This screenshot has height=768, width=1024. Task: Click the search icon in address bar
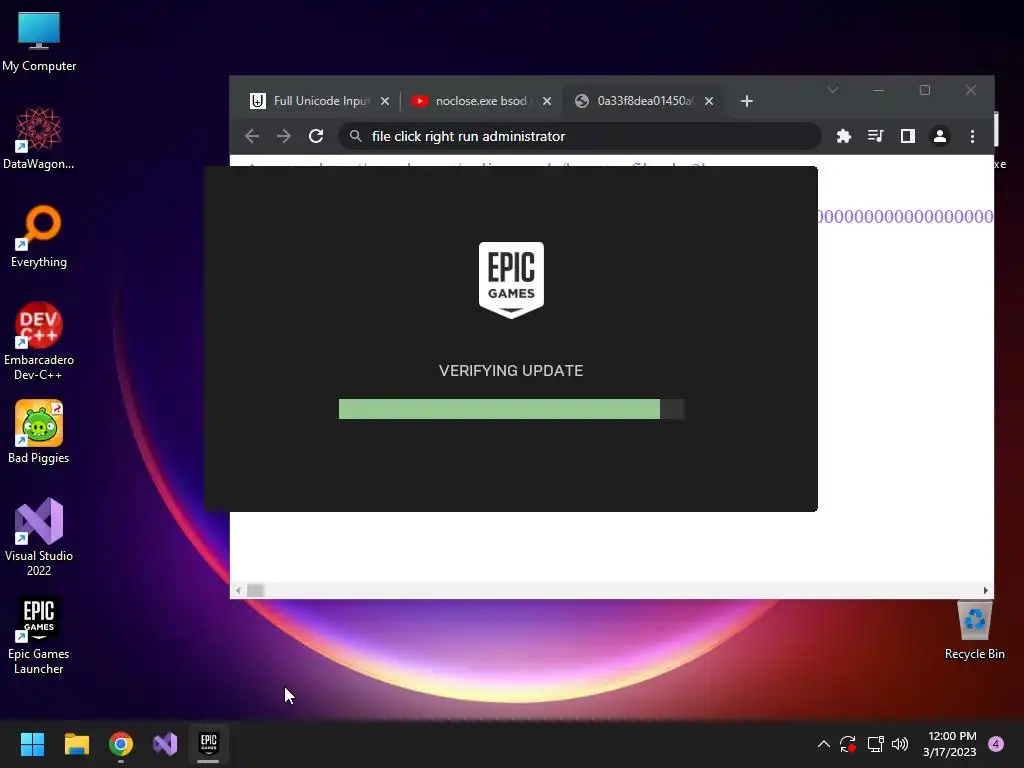pos(355,136)
